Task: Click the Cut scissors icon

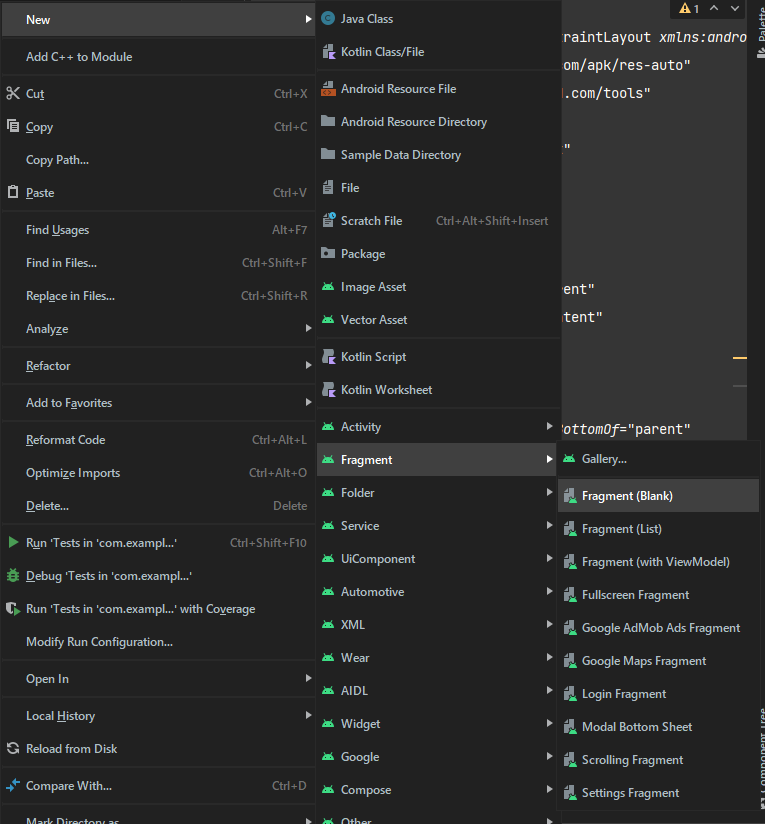Action: (x=13, y=94)
